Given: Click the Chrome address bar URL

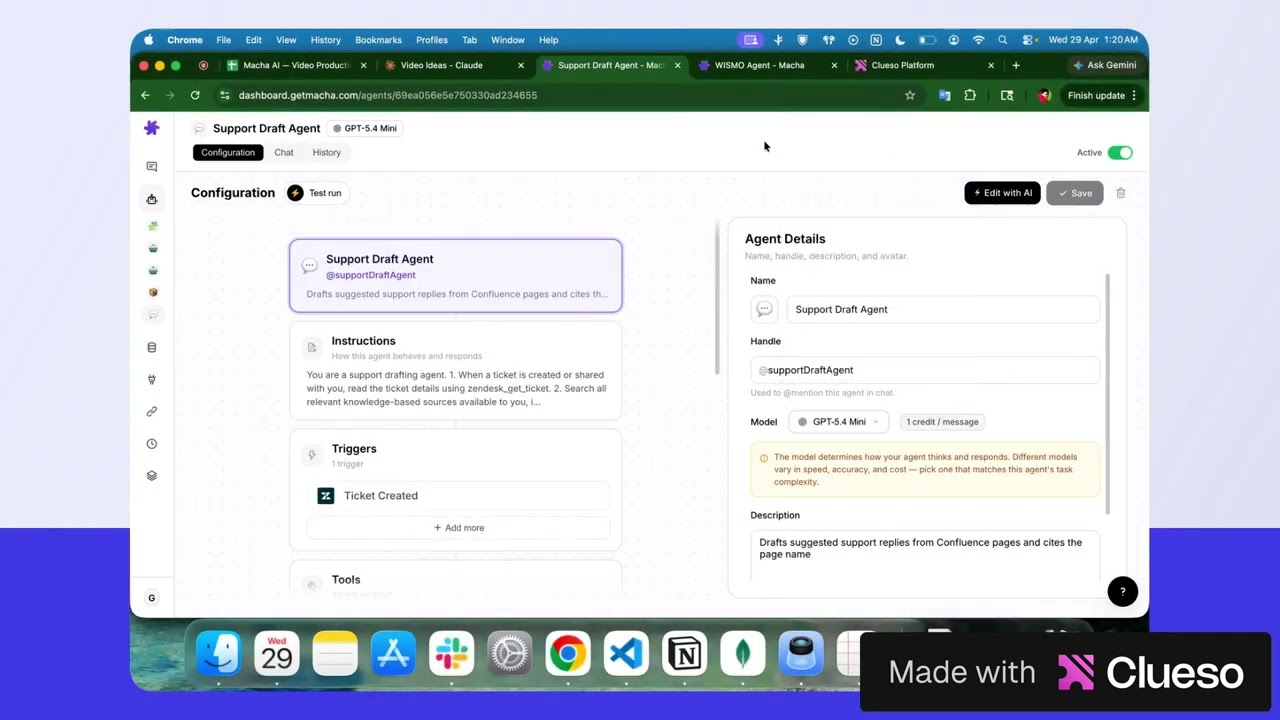Looking at the screenshot, I should click(388, 95).
